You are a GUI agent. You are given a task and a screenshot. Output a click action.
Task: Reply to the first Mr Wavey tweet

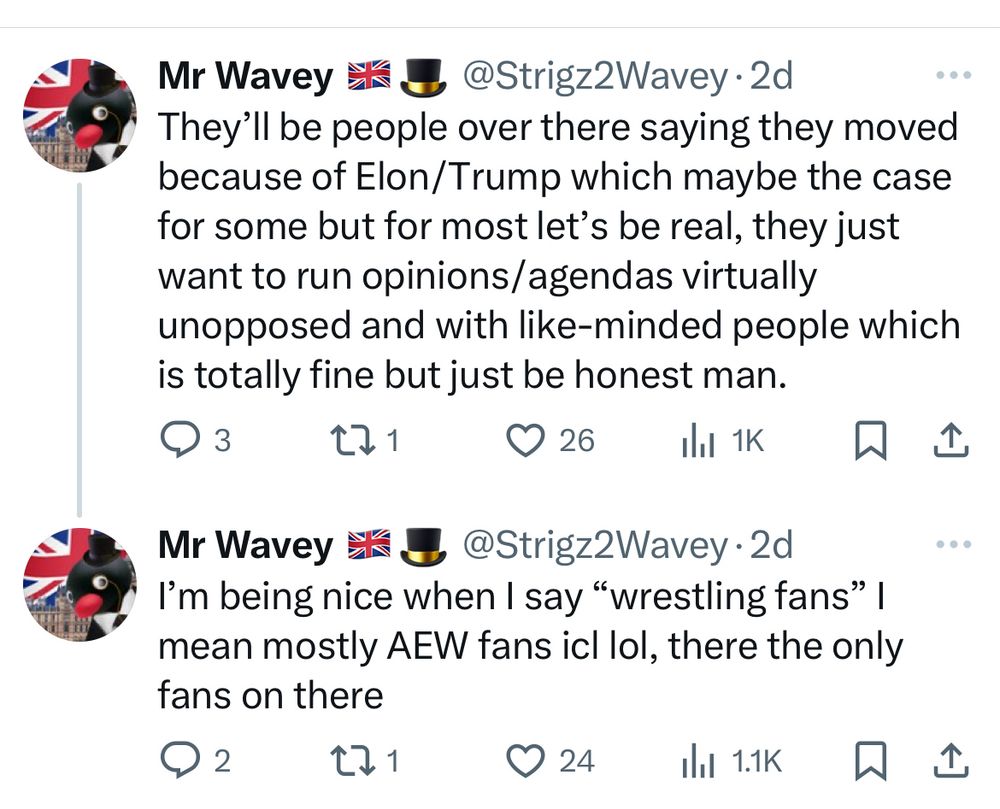coord(179,440)
